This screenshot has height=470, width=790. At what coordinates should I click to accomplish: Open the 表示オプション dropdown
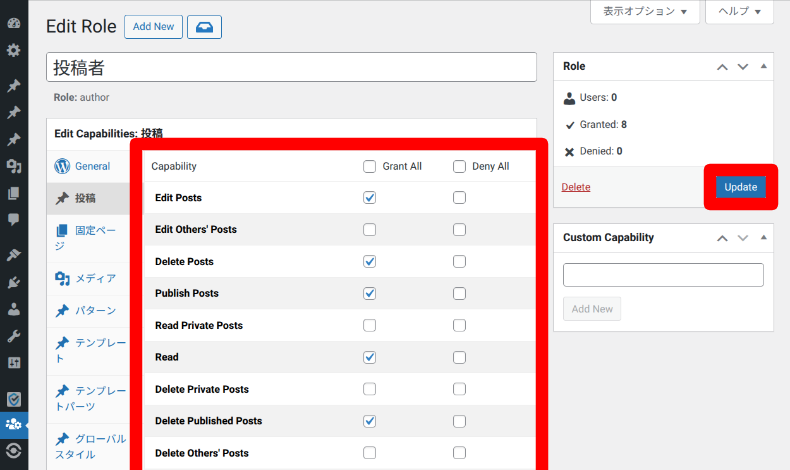click(645, 12)
